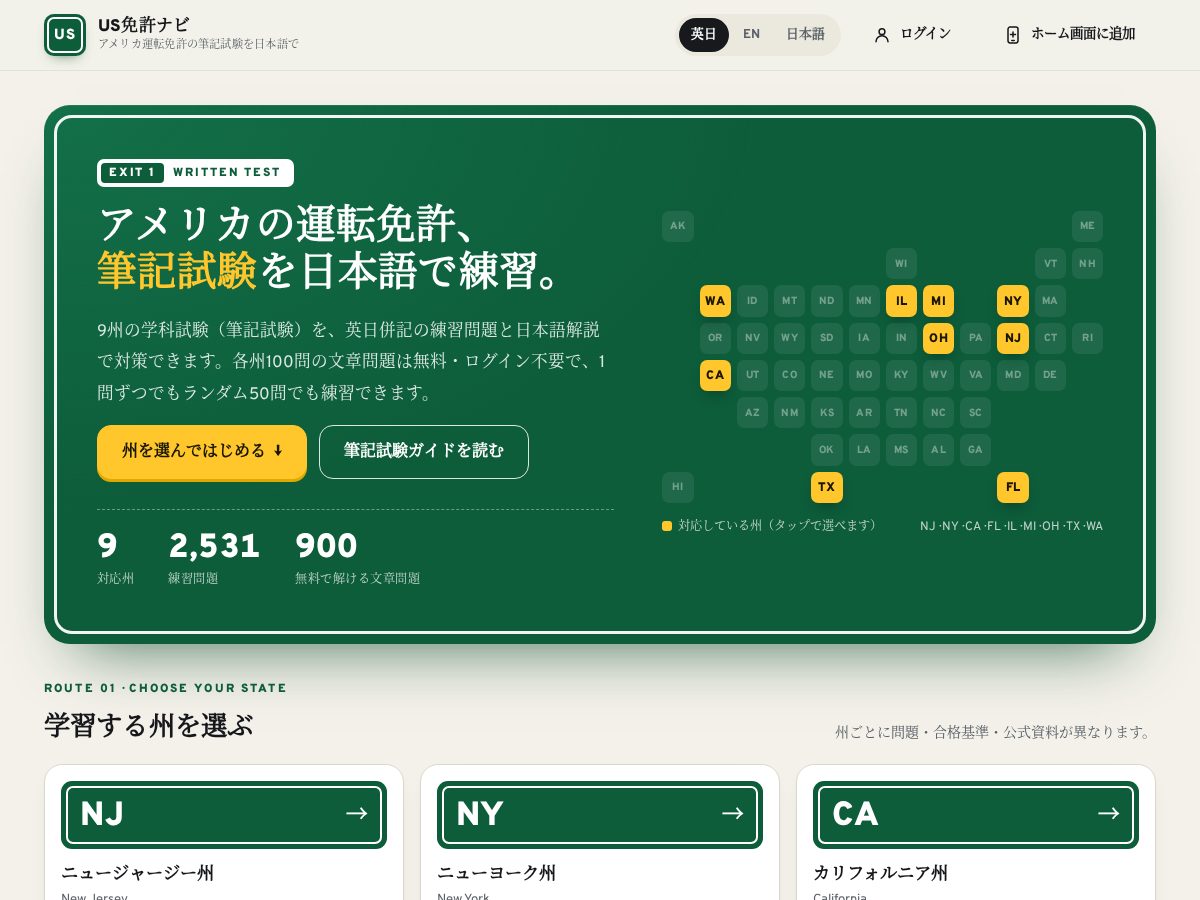Click カリフォルニア州 card title
Image resolution: width=1200 pixels, height=900 pixels.
880,873
